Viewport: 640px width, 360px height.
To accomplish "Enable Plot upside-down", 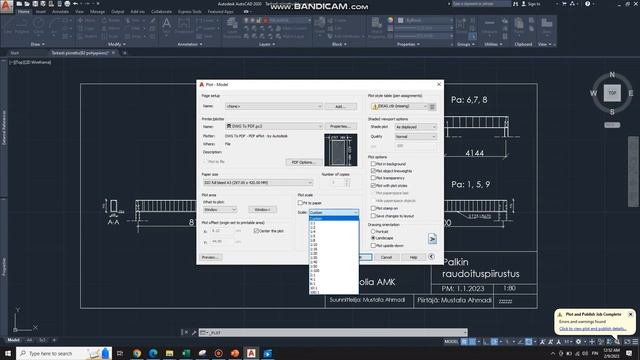I will coord(373,246).
